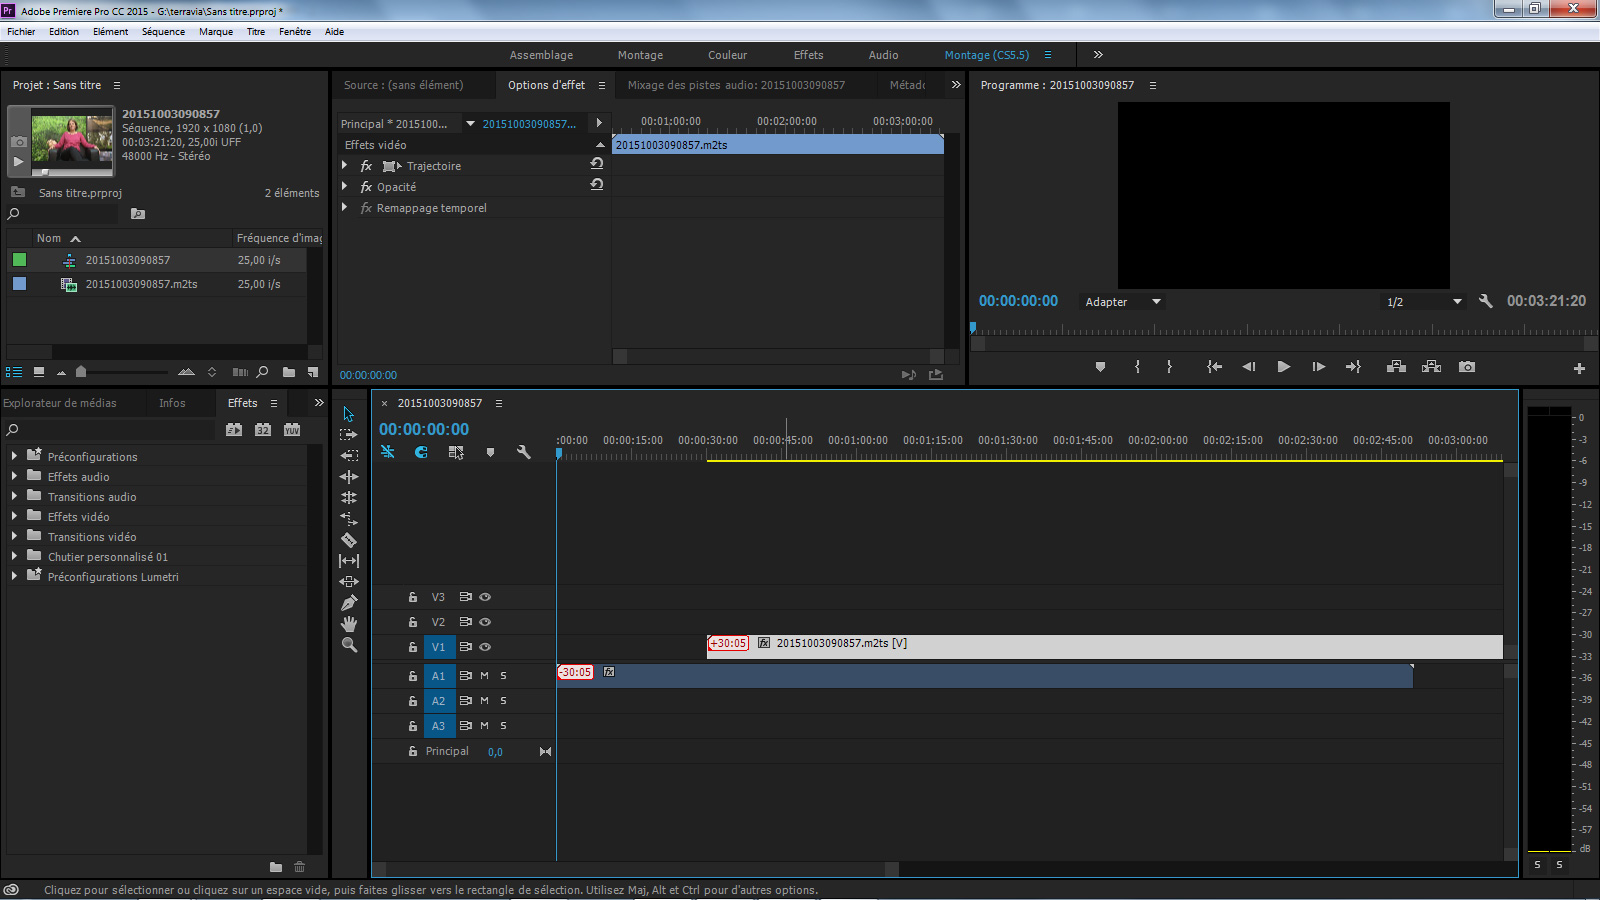Select the Track Select Forward tool
Screen dimensions: 1600x900
(348, 435)
